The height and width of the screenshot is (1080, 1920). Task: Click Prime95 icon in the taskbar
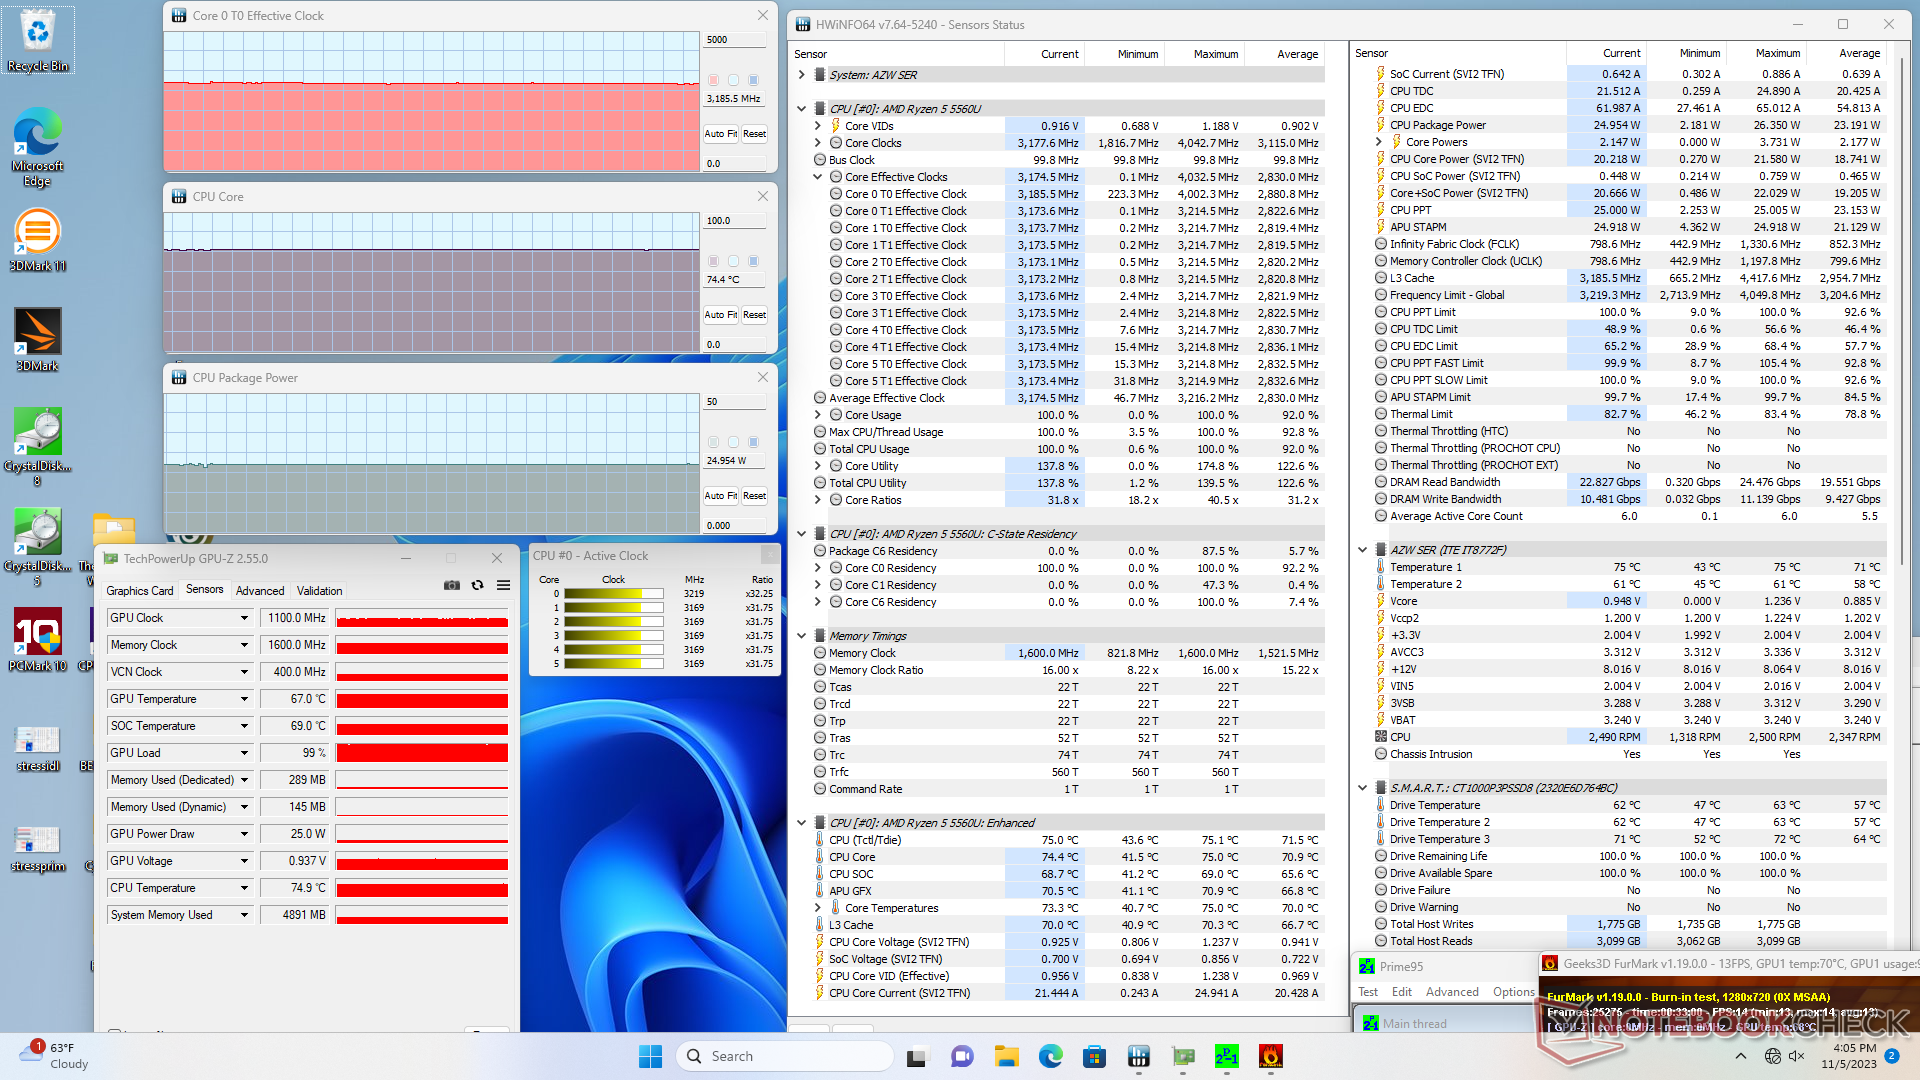point(1226,1056)
